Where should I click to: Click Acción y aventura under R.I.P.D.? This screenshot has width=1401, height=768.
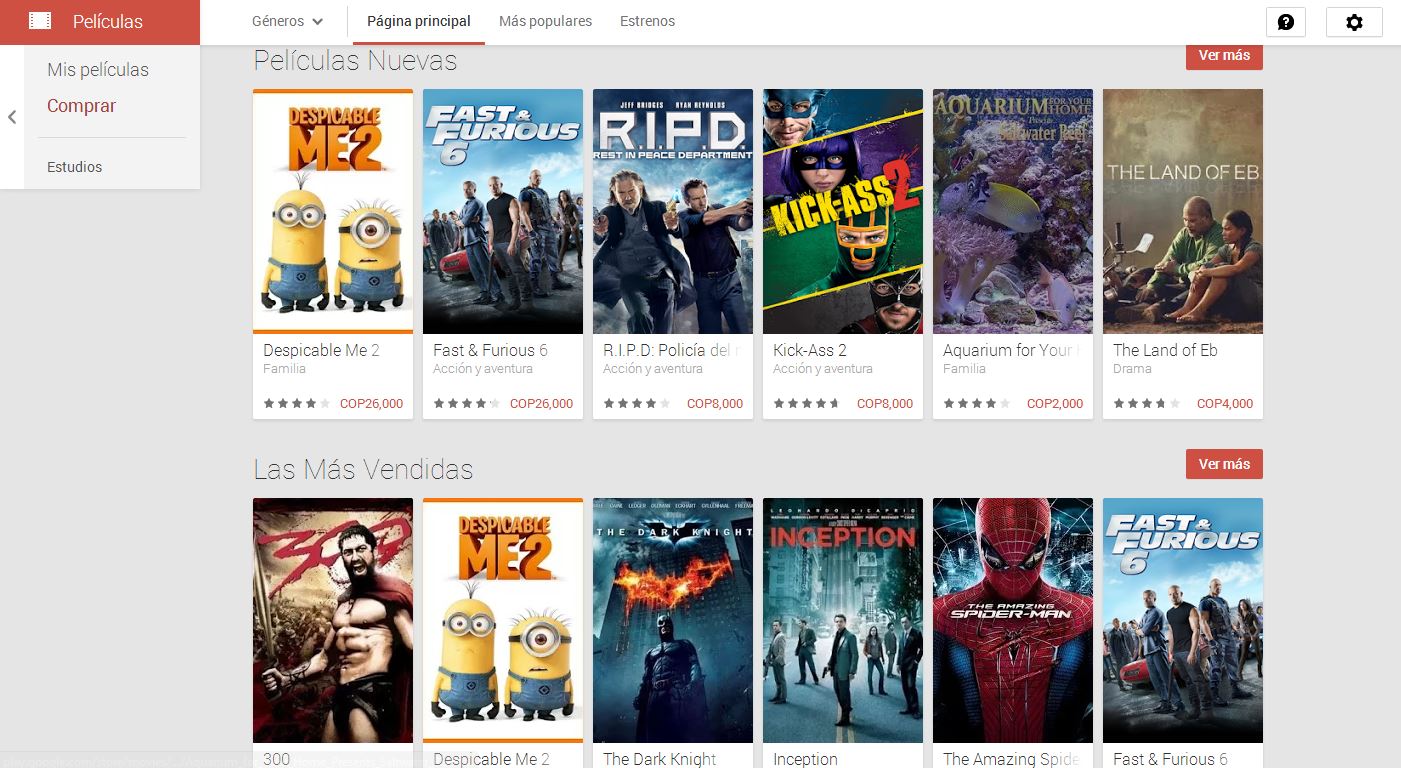tap(653, 369)
